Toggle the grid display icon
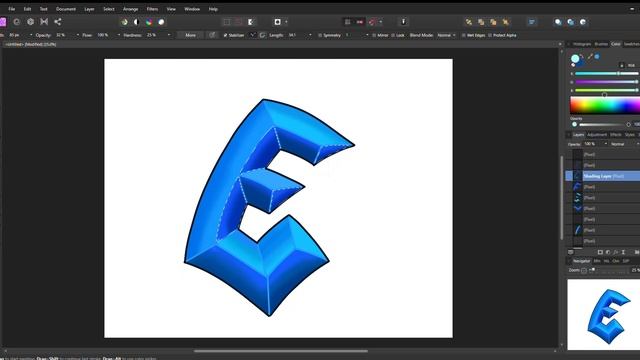640x360 pixels. point(347,22)
